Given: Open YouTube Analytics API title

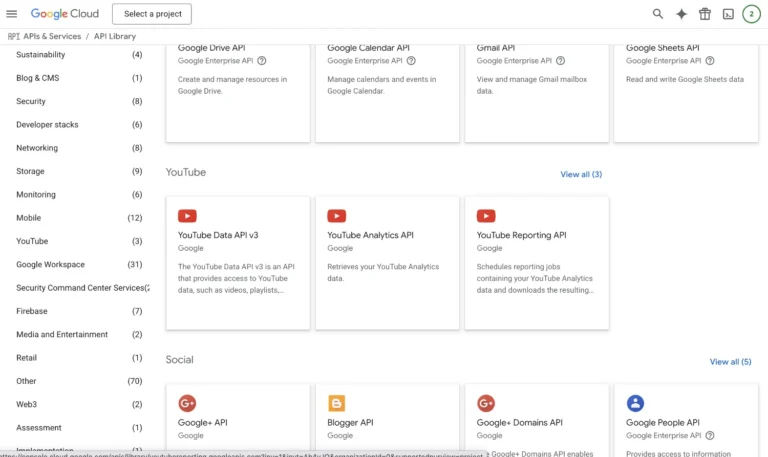Looking at the screenshot, I should click(x=370, y=235).
